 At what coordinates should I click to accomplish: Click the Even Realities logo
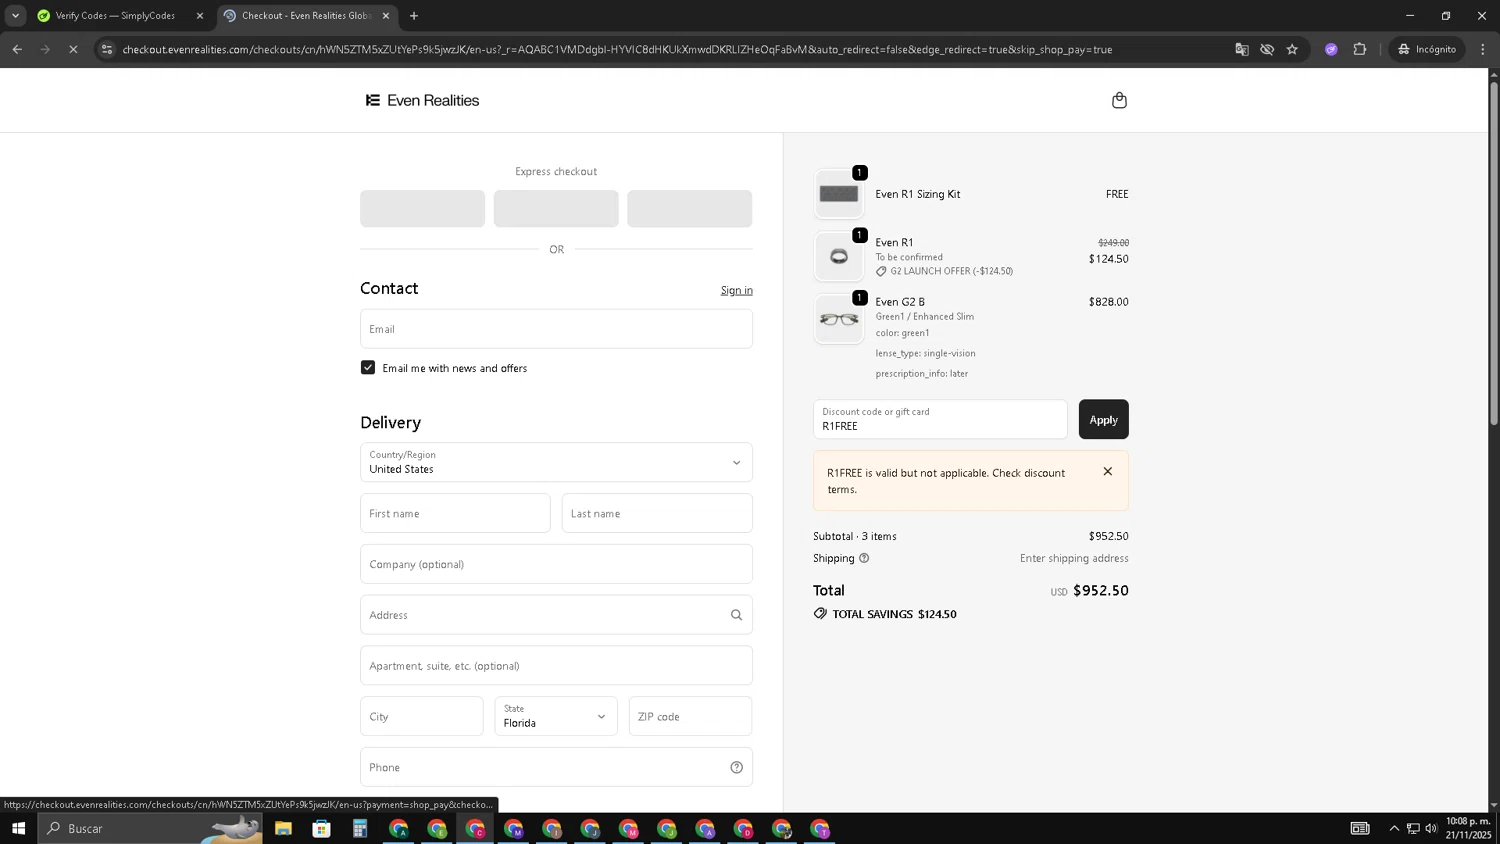(422, 100)
